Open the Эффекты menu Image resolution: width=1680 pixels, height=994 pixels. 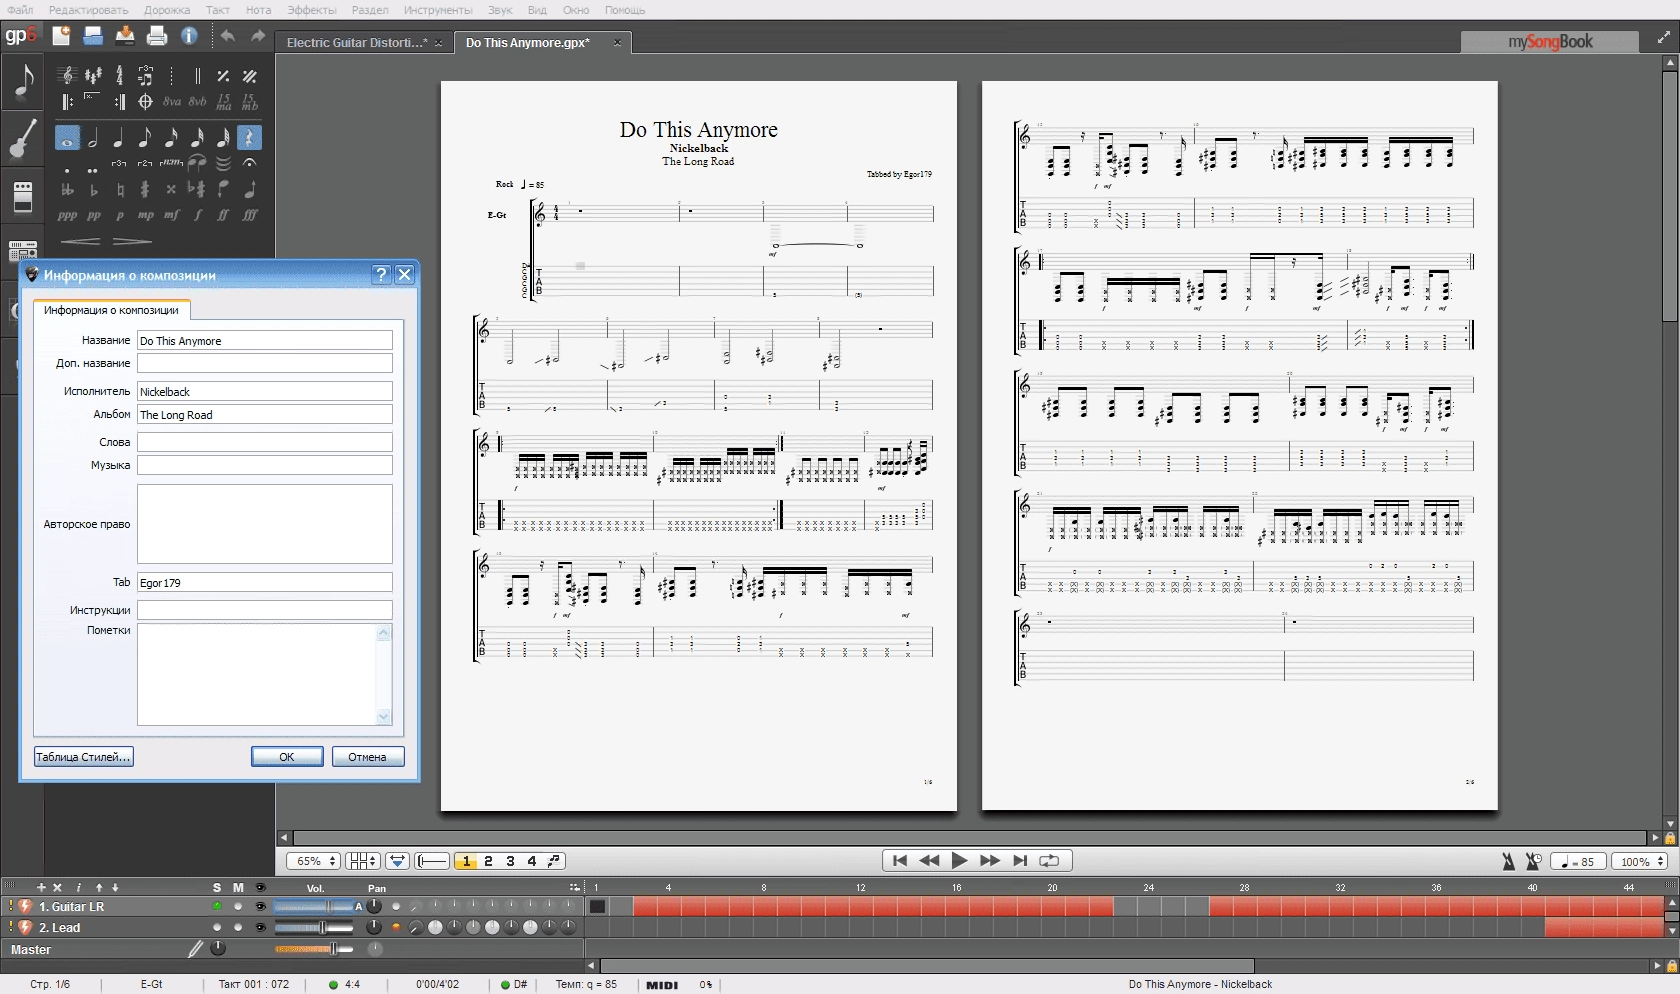point(312,10)
